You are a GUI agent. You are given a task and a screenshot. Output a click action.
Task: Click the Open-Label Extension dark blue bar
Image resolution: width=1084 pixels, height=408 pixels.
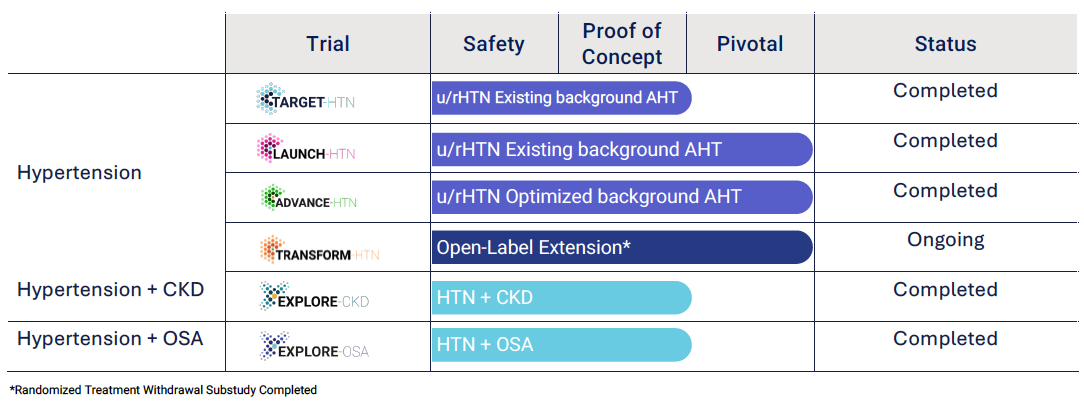621,247
